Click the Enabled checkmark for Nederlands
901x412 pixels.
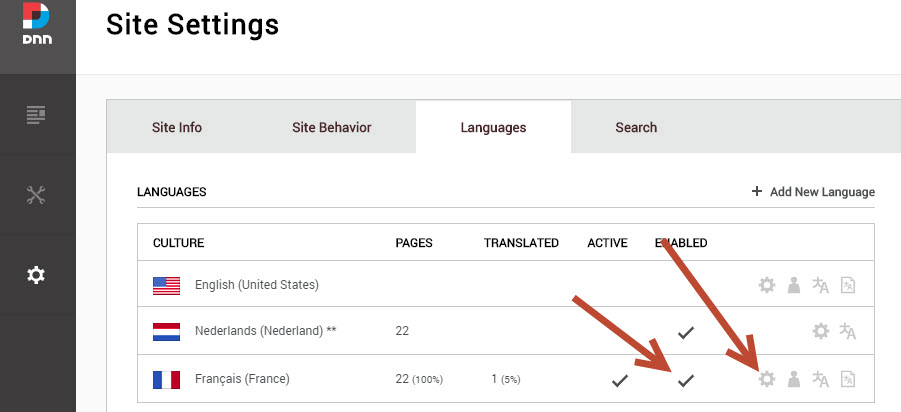coord(685,332)
